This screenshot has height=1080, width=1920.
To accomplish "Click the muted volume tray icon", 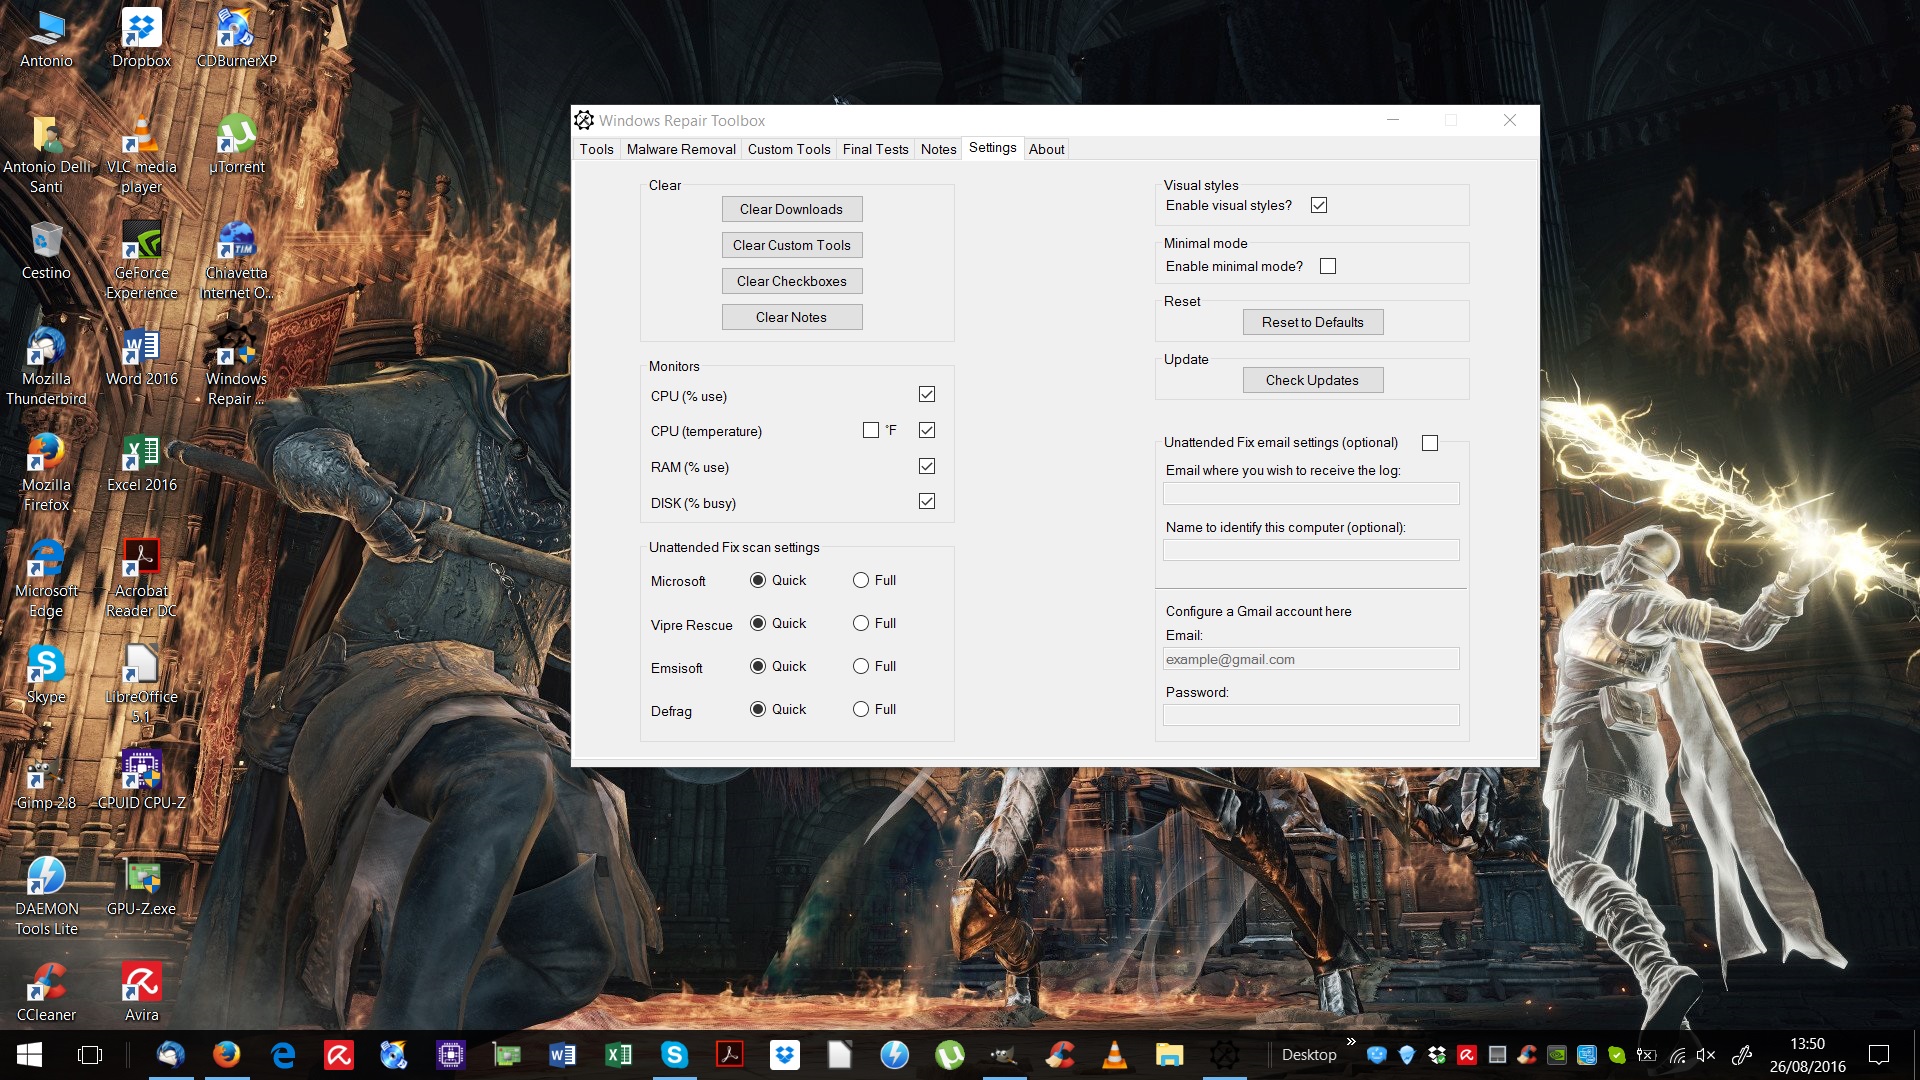I will click(1706, 1054).
